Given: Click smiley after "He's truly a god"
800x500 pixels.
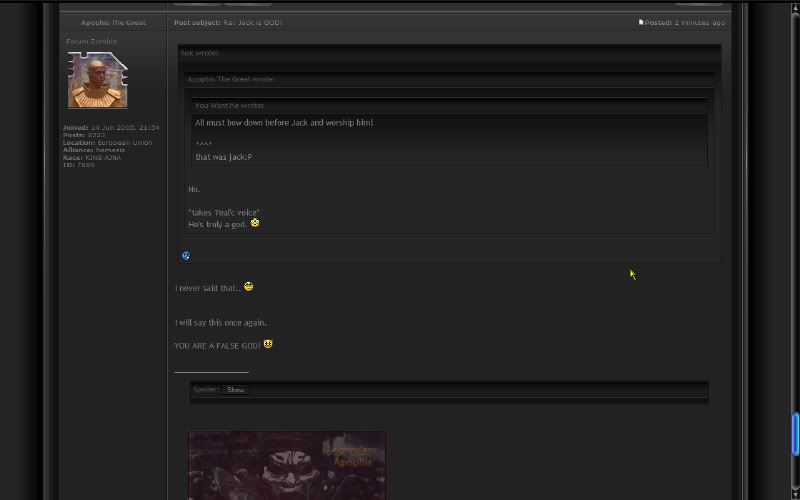Looking at the screenshot, I should click(255, 224).
